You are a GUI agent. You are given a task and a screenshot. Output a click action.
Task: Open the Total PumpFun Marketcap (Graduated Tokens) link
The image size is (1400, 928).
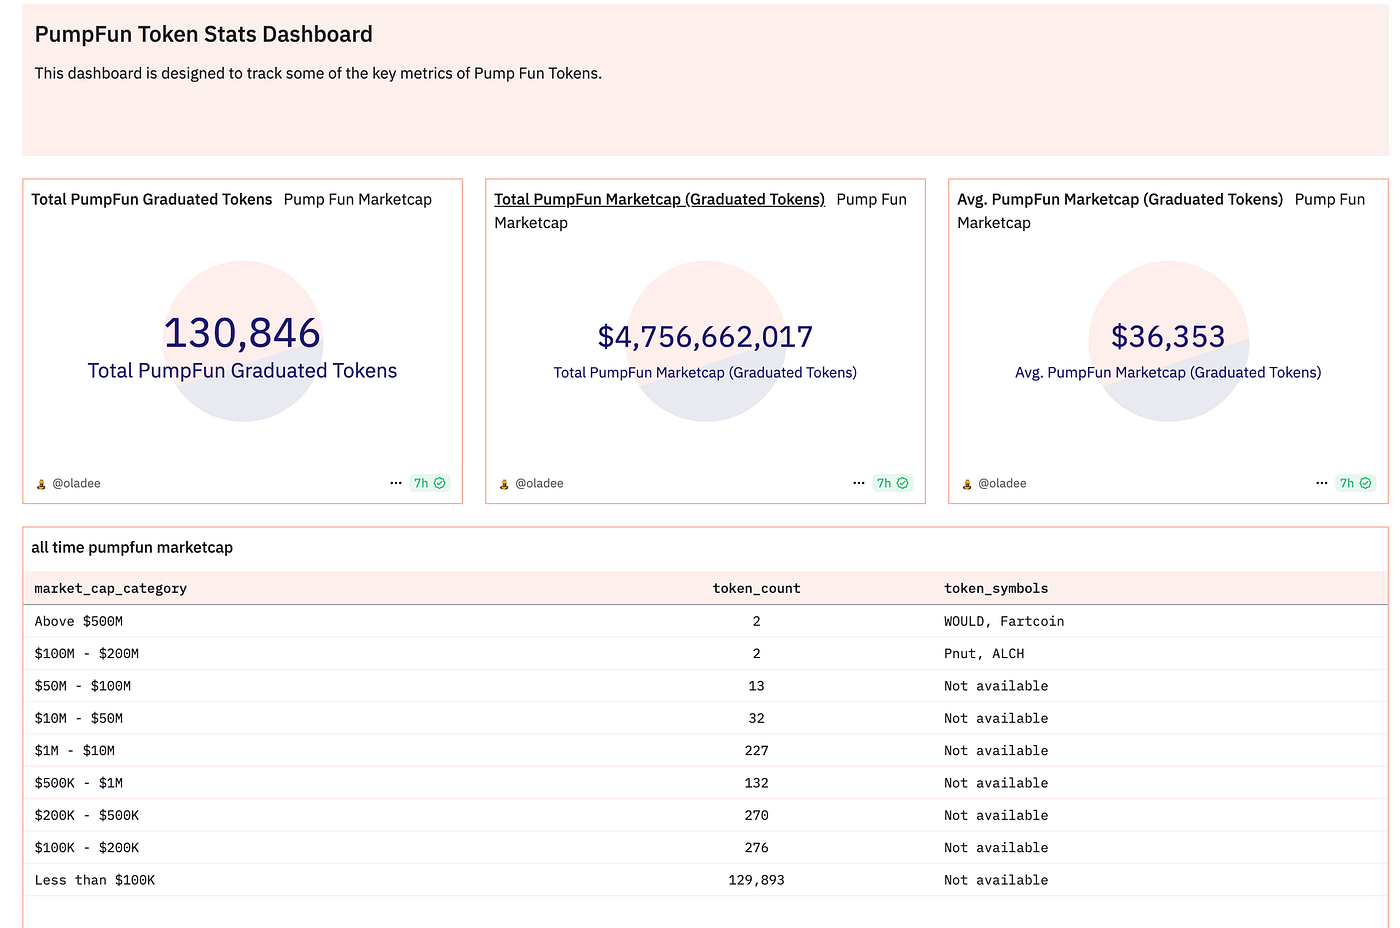pyautogui.click(x=659, y=199)
